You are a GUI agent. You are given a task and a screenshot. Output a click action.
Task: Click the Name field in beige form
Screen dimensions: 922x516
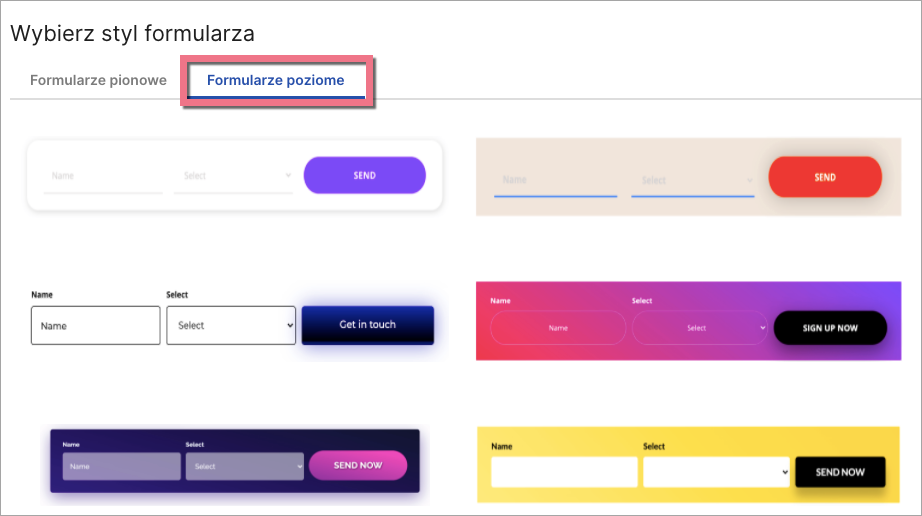click(555, 181)
